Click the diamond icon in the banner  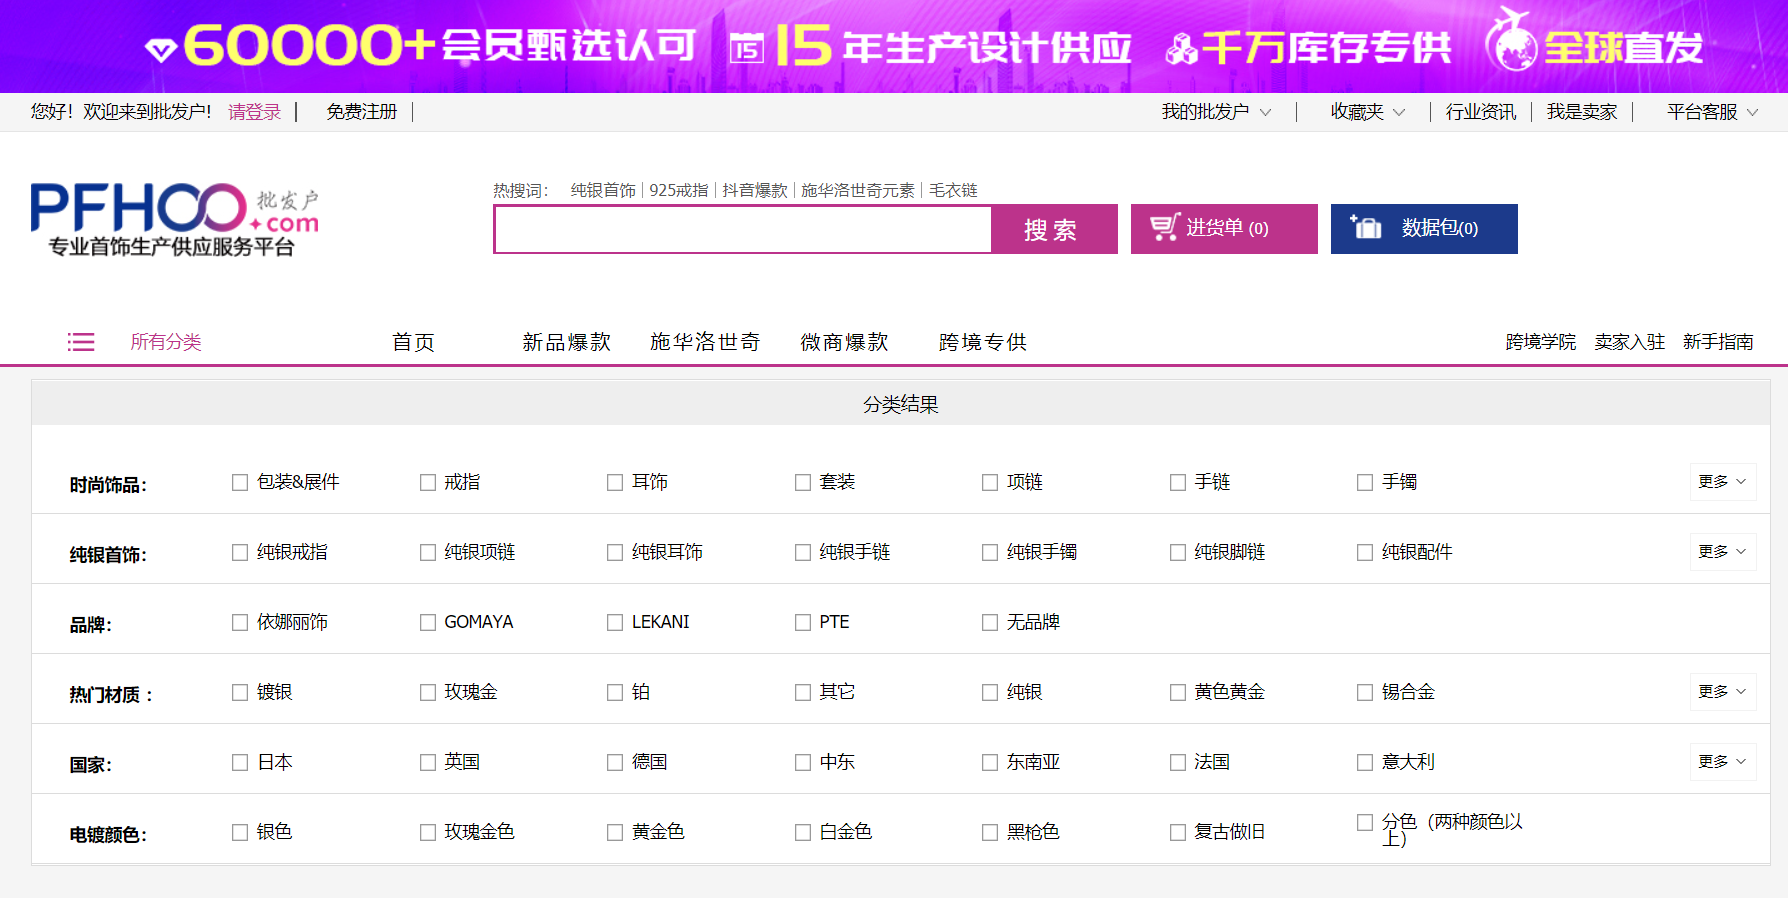click(160, 49)
